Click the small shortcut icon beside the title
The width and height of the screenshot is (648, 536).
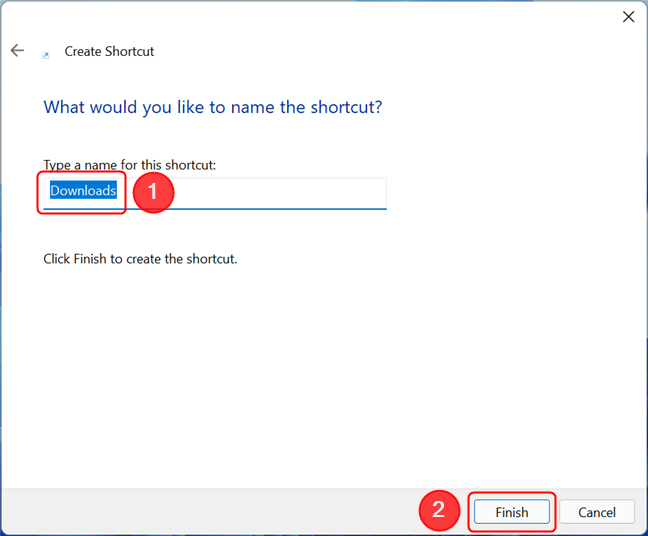46,55
